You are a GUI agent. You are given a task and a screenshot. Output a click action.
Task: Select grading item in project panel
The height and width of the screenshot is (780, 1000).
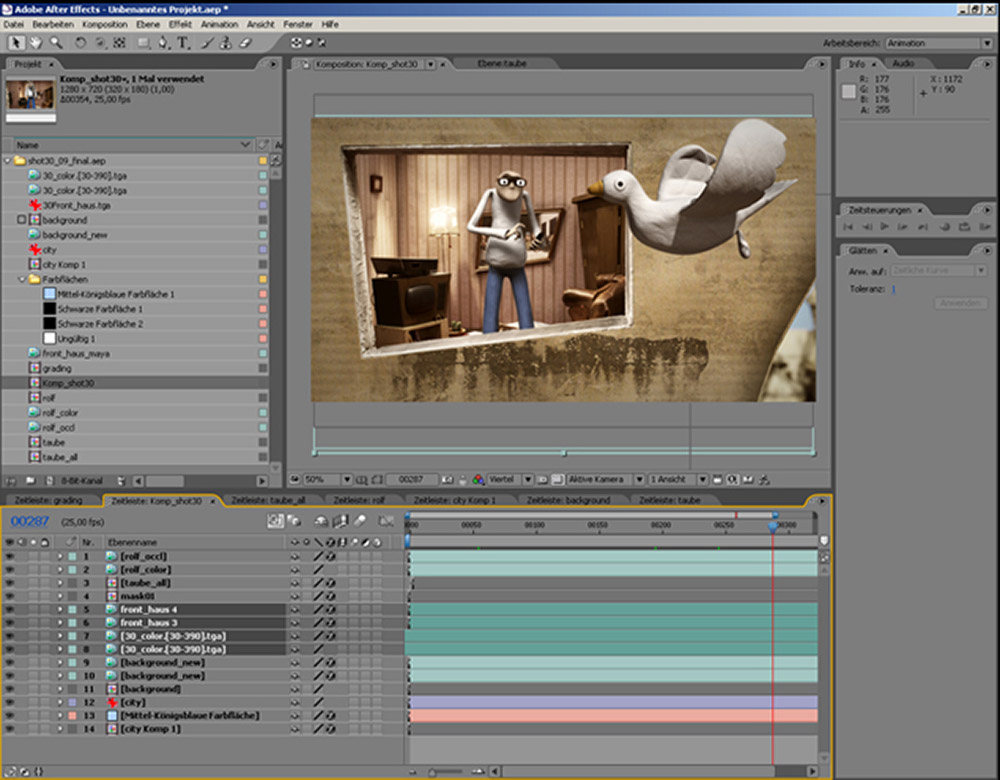[x=56, y=368]
